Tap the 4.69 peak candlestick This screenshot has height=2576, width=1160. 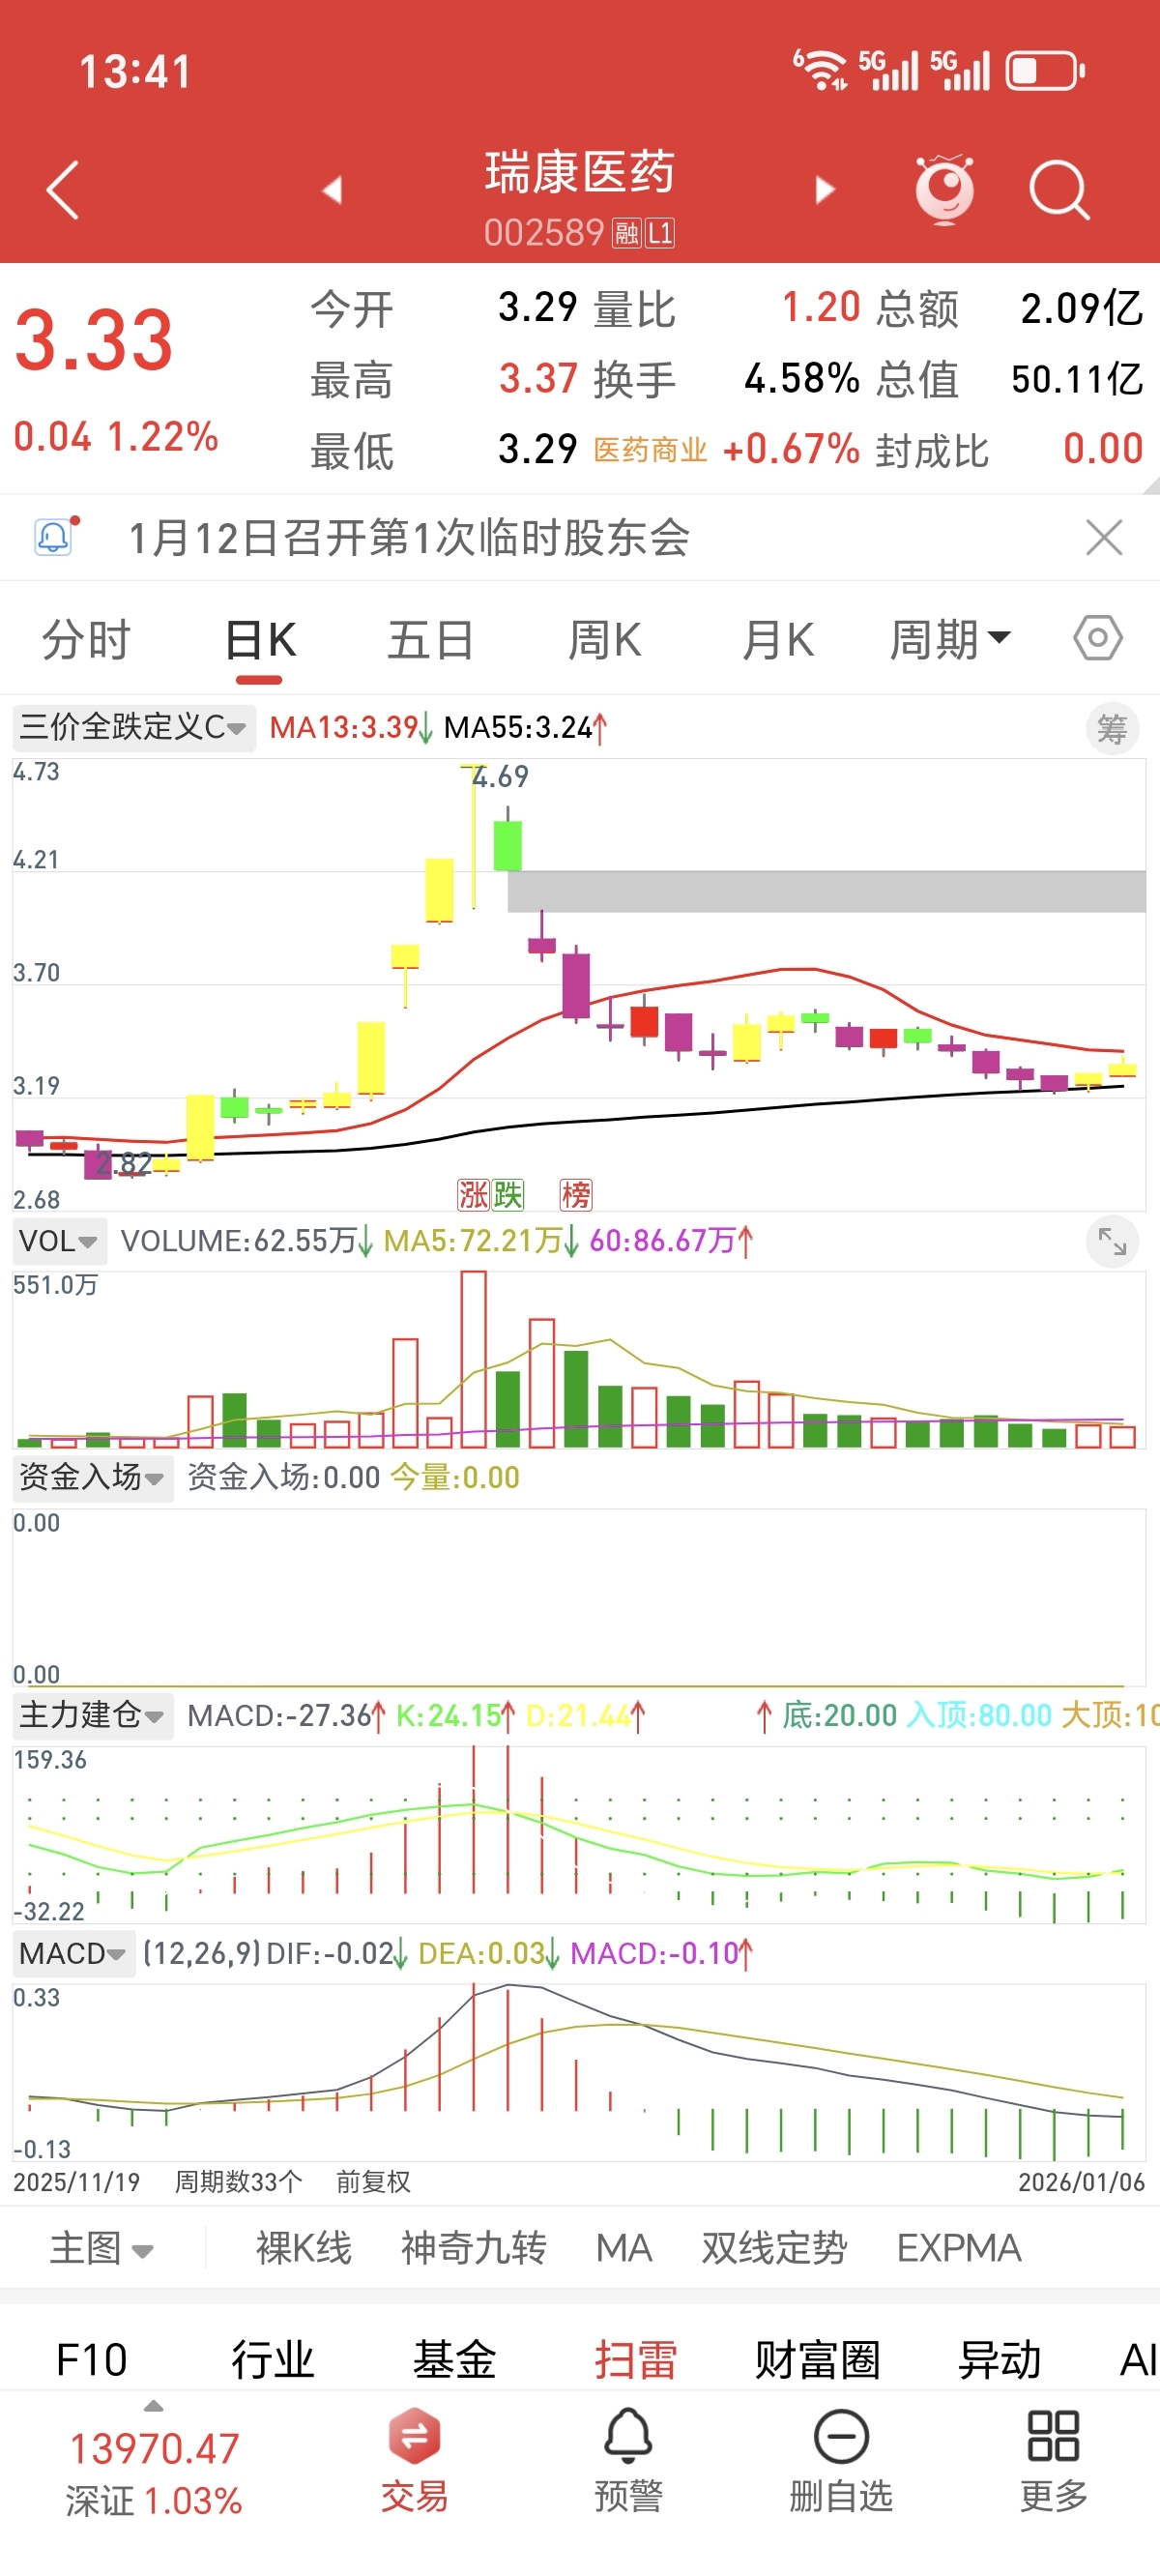[473, 836]
